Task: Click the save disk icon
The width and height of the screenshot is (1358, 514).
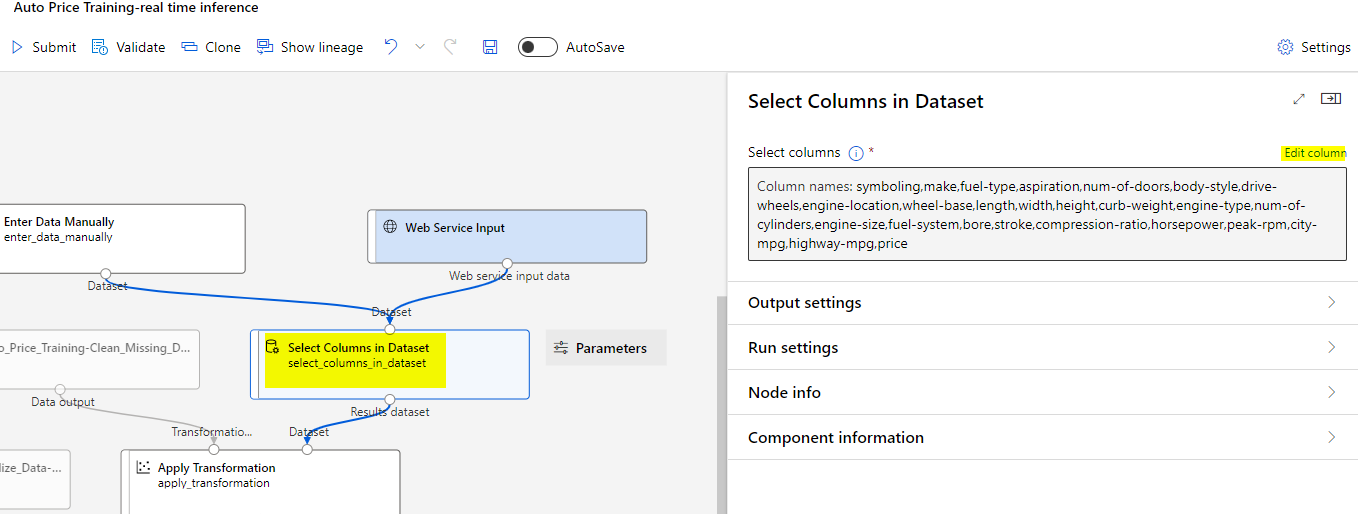Action: (x=490, y=47)
